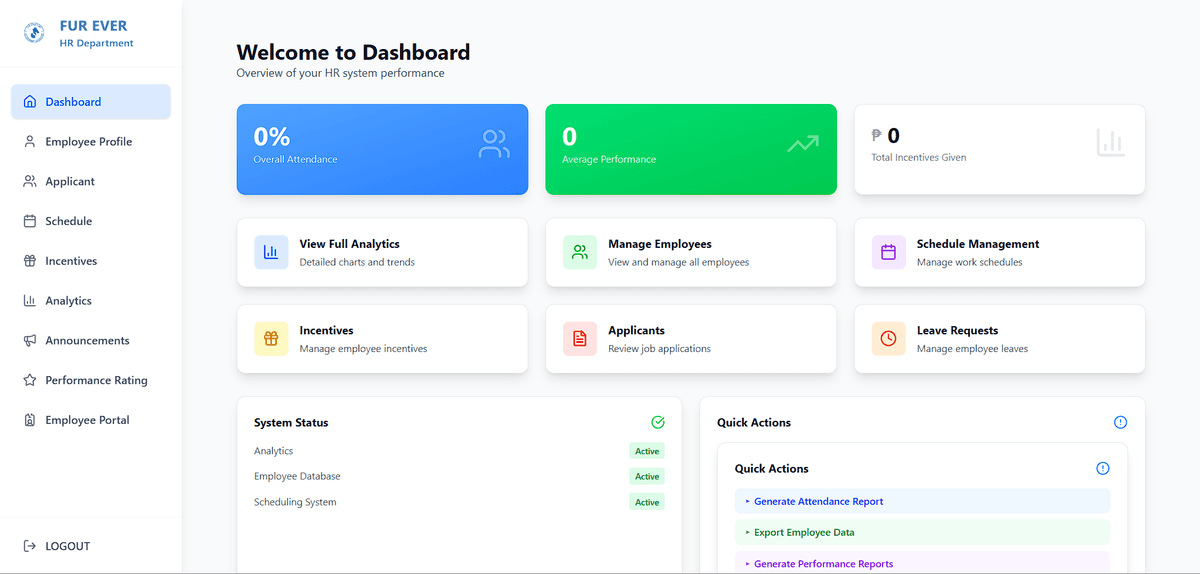
Task: Click the info icon beside outer Quick Actions
Action: click(x=1120, y=423)
